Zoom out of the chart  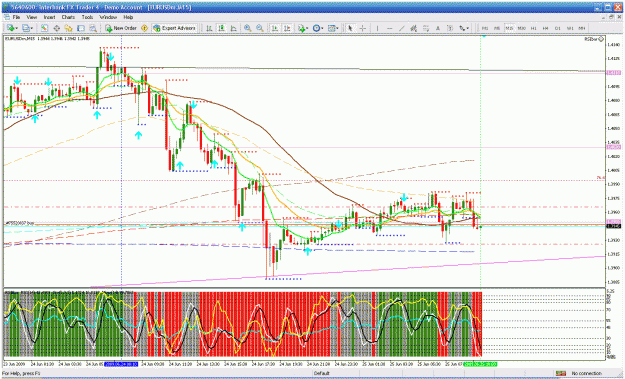(260, 28)
